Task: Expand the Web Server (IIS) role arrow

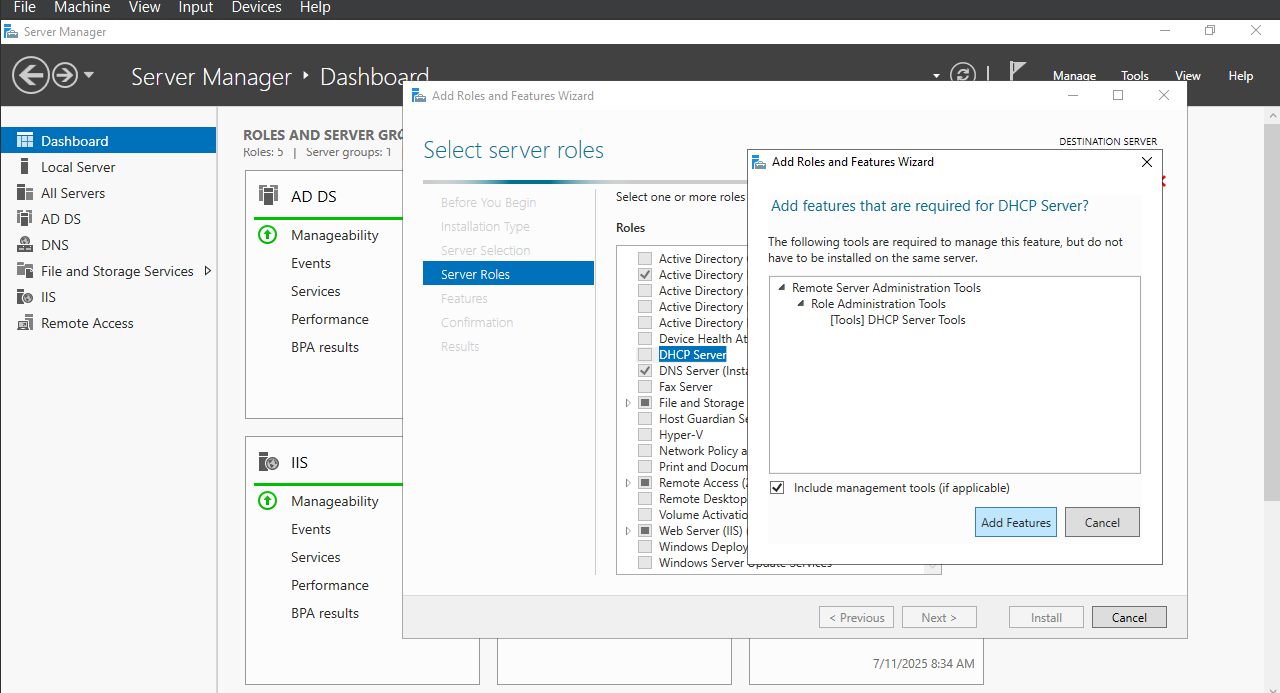Action: point(628,531)
